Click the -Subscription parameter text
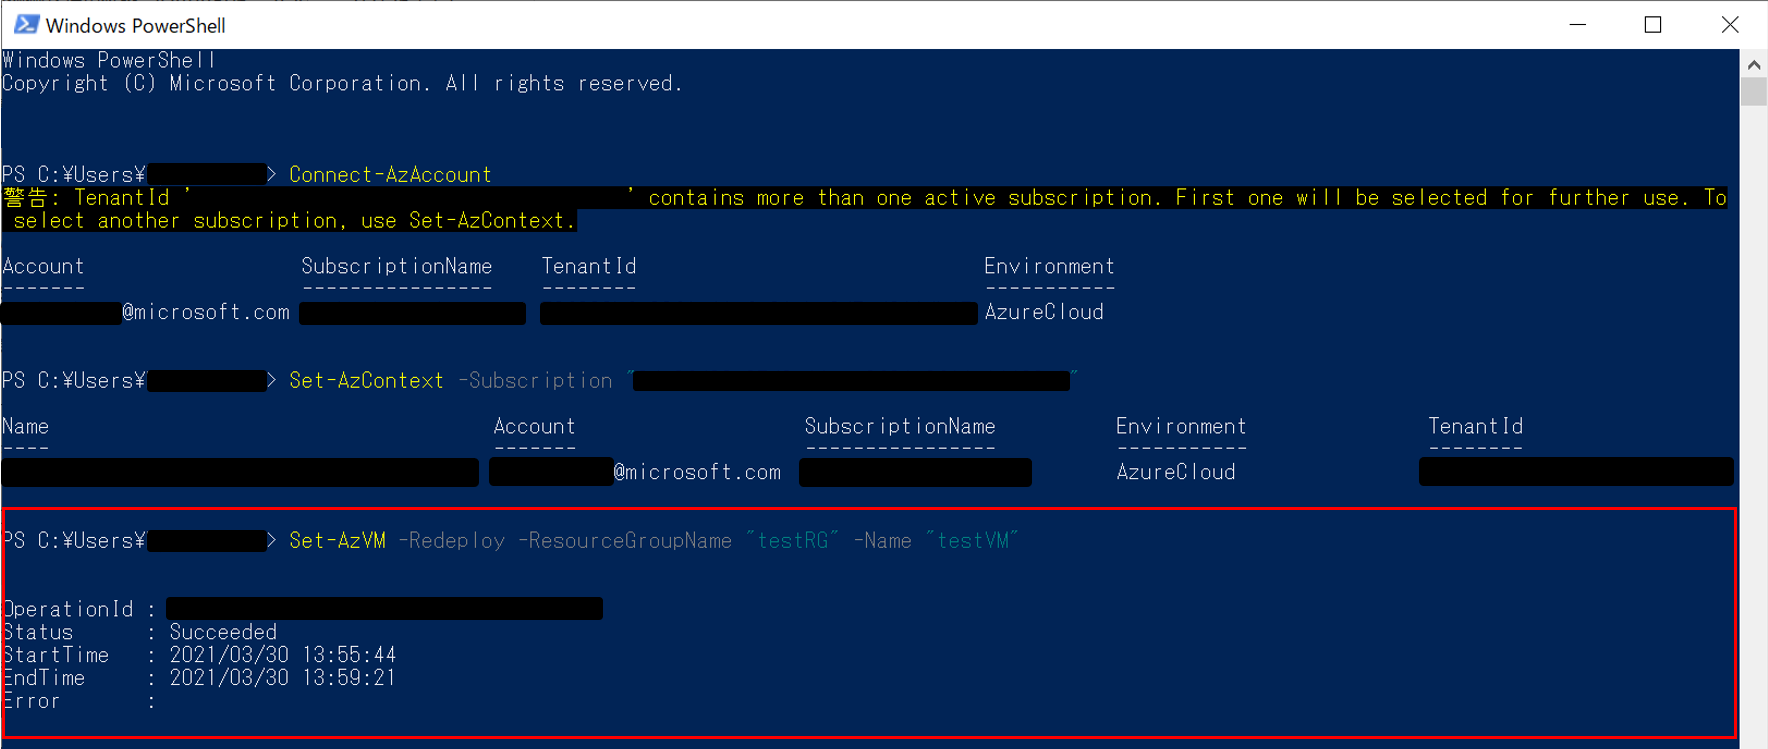This screenshot has height=749, width=1768. (535, 381)
